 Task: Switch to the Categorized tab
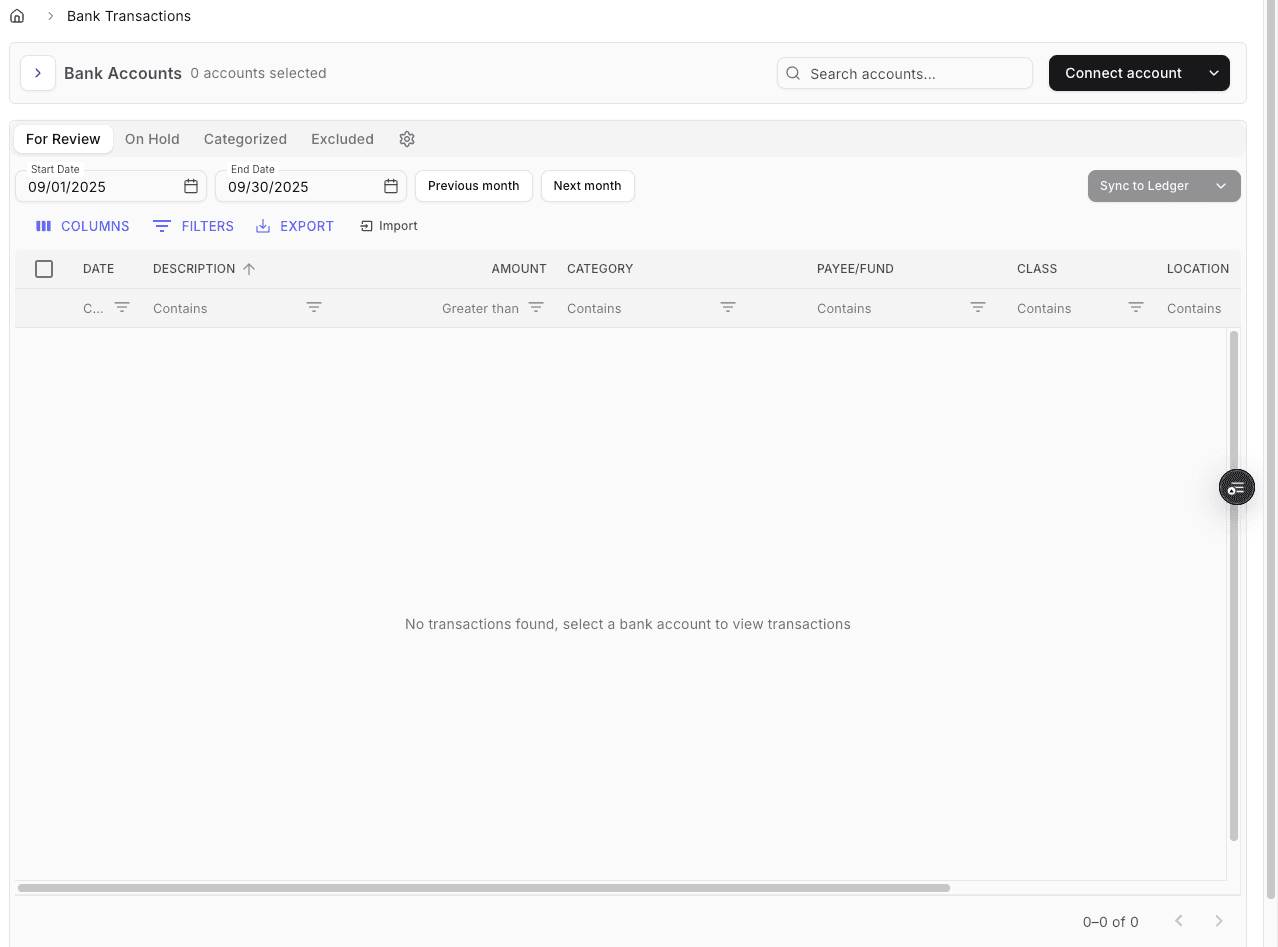245,139
